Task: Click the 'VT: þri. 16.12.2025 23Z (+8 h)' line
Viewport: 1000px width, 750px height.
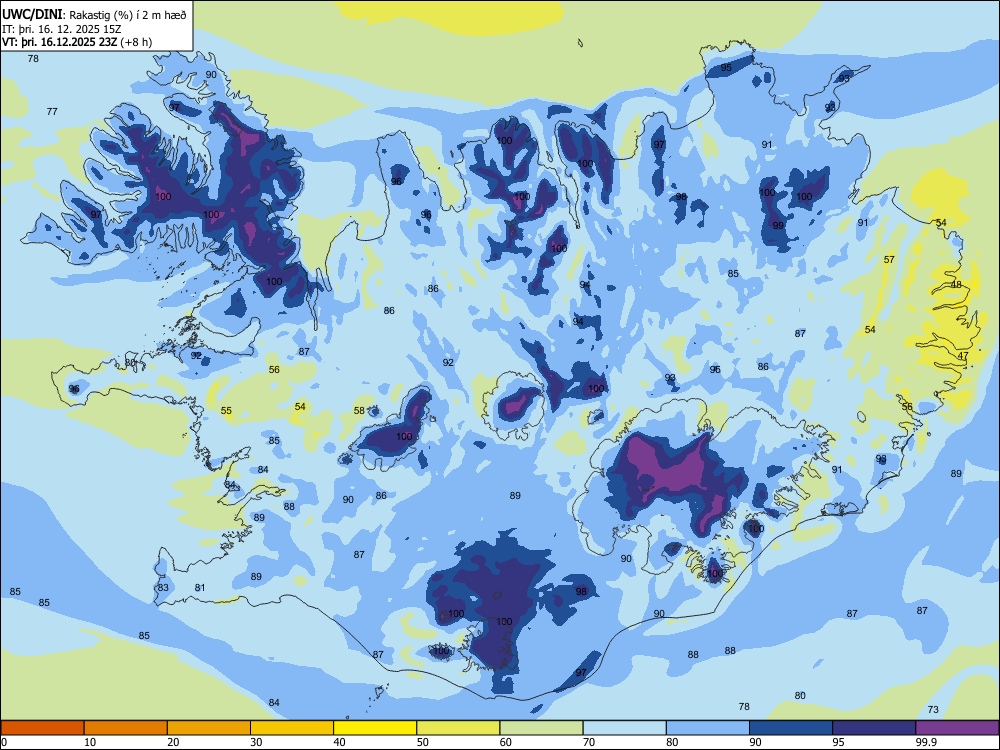Action: coord(77,43)
